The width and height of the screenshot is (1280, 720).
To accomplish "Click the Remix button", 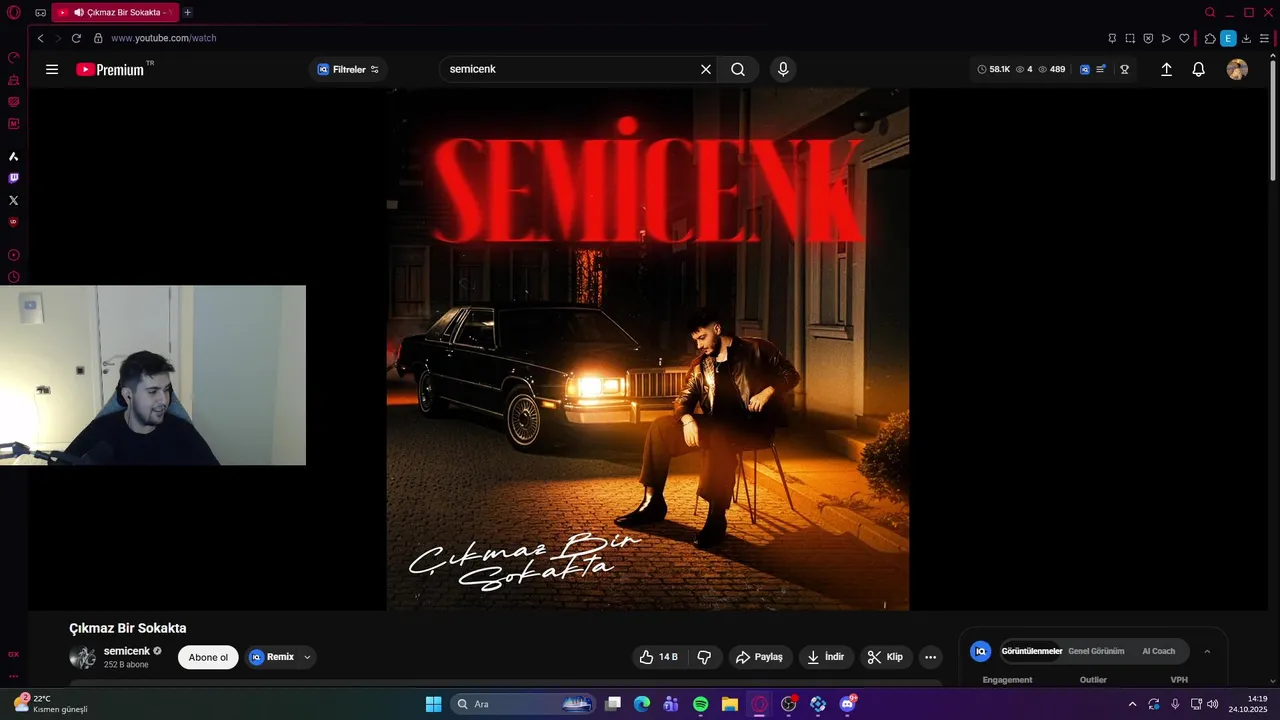I will point(272,657).
